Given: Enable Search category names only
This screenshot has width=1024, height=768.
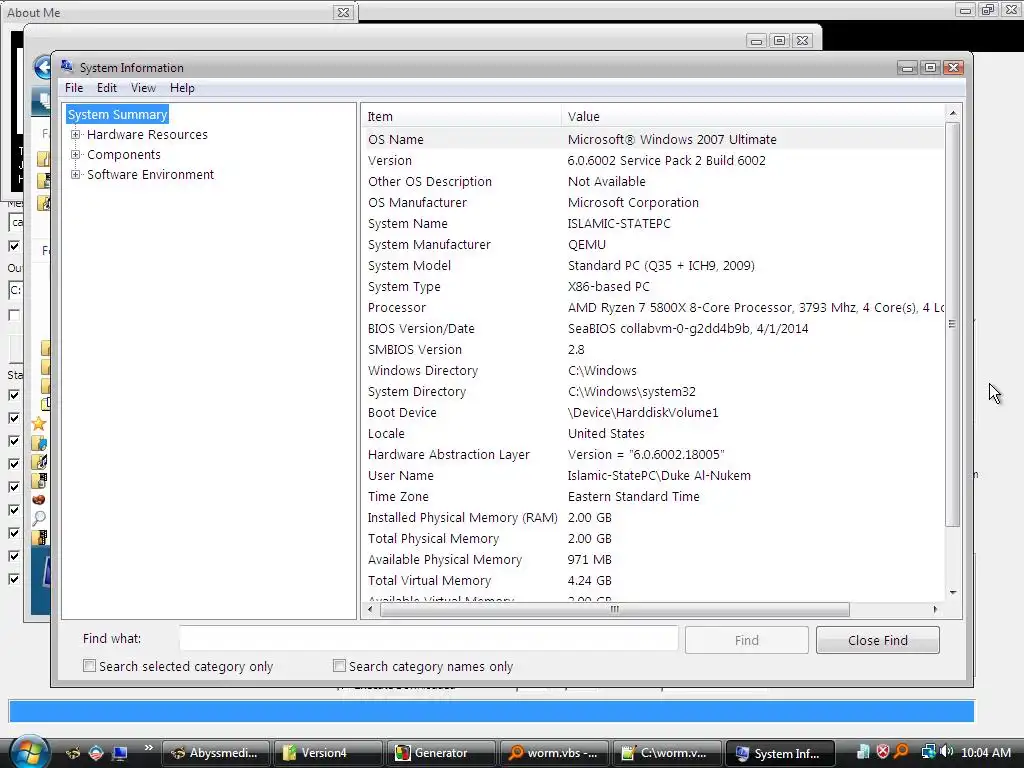Looking at the screenshot, I should click(x=339, y=665).
